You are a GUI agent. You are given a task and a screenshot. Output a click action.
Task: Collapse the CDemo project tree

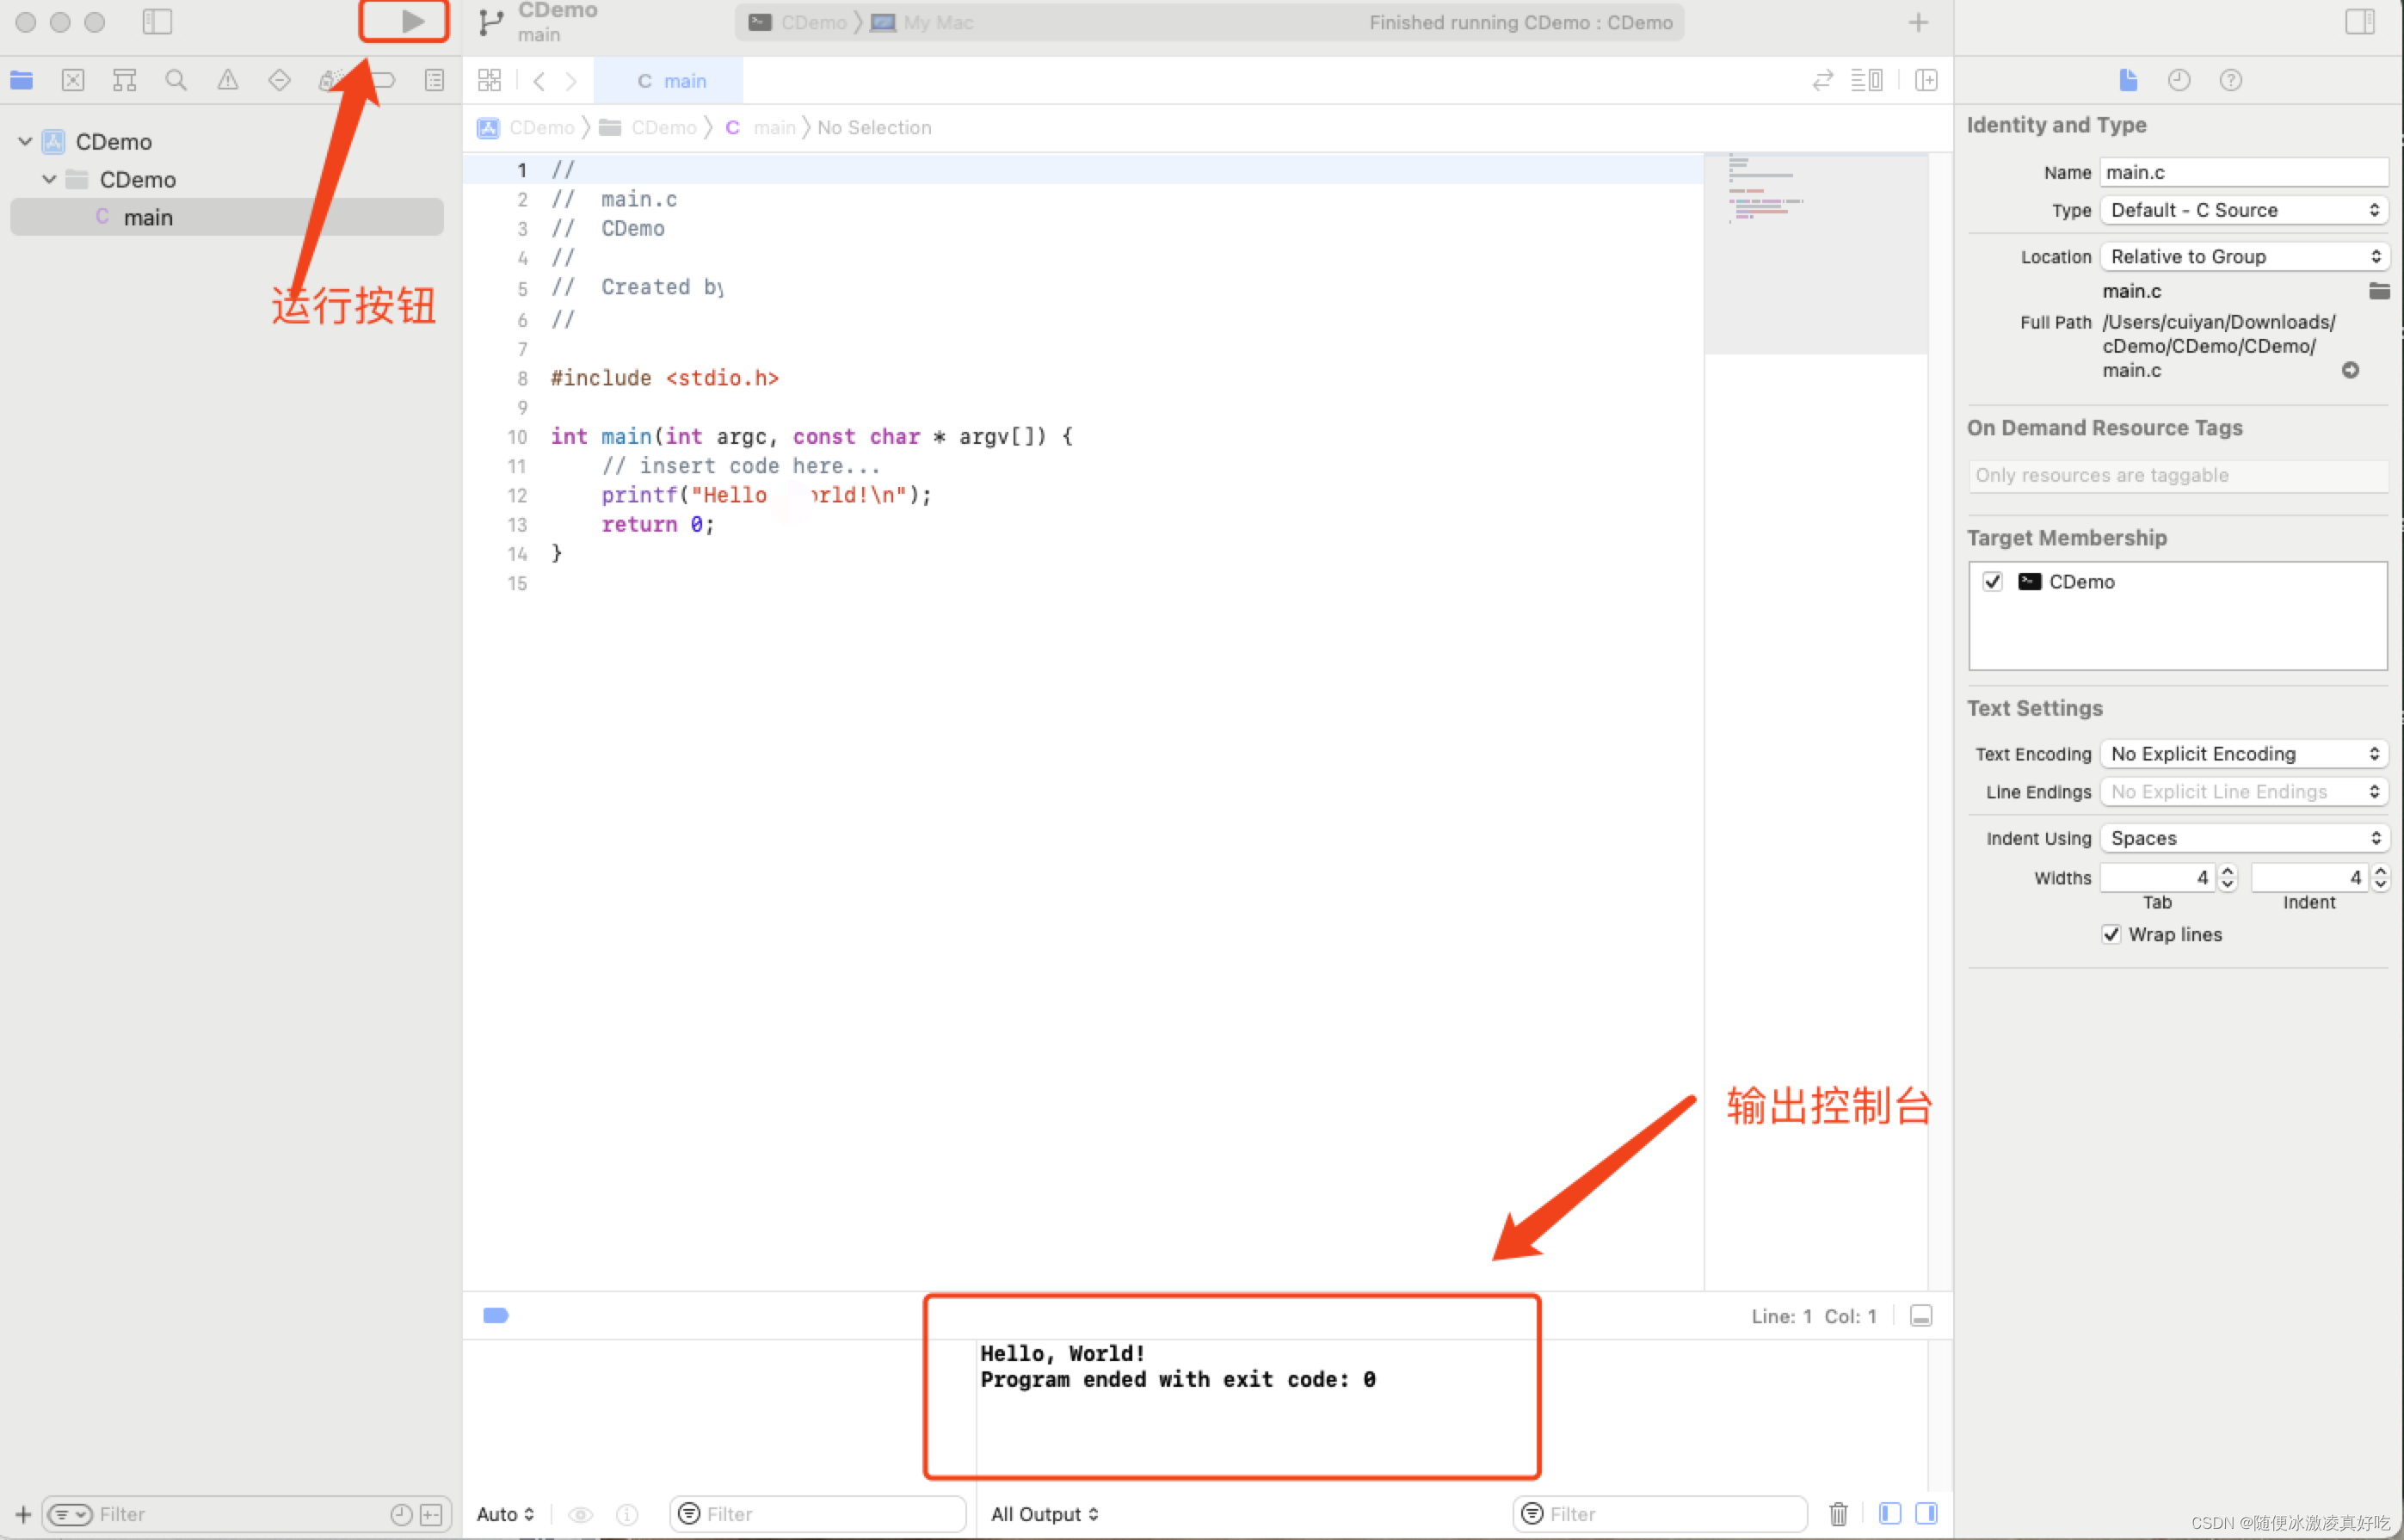[24, 141]
